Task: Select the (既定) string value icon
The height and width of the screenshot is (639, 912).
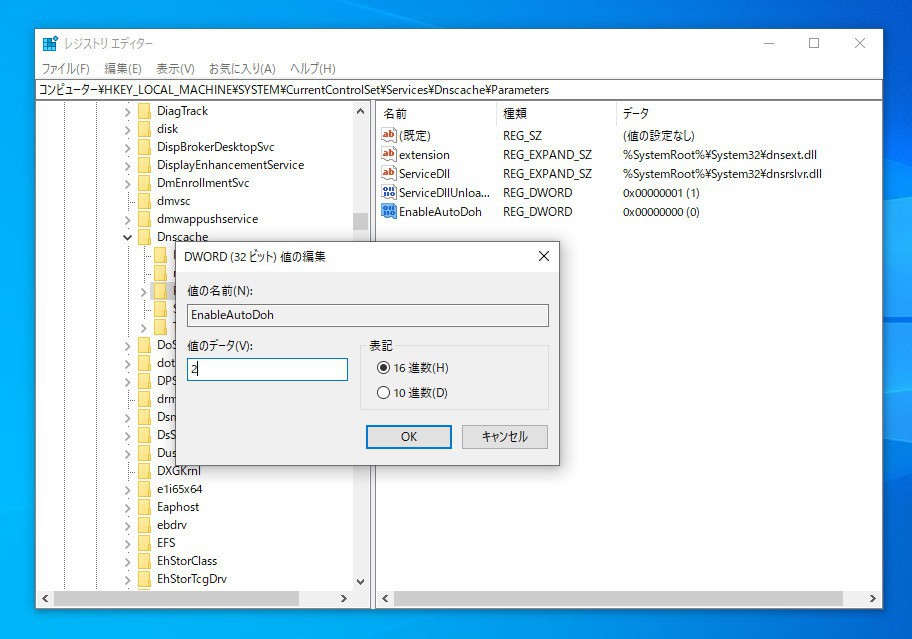Action: click(389, 135)
